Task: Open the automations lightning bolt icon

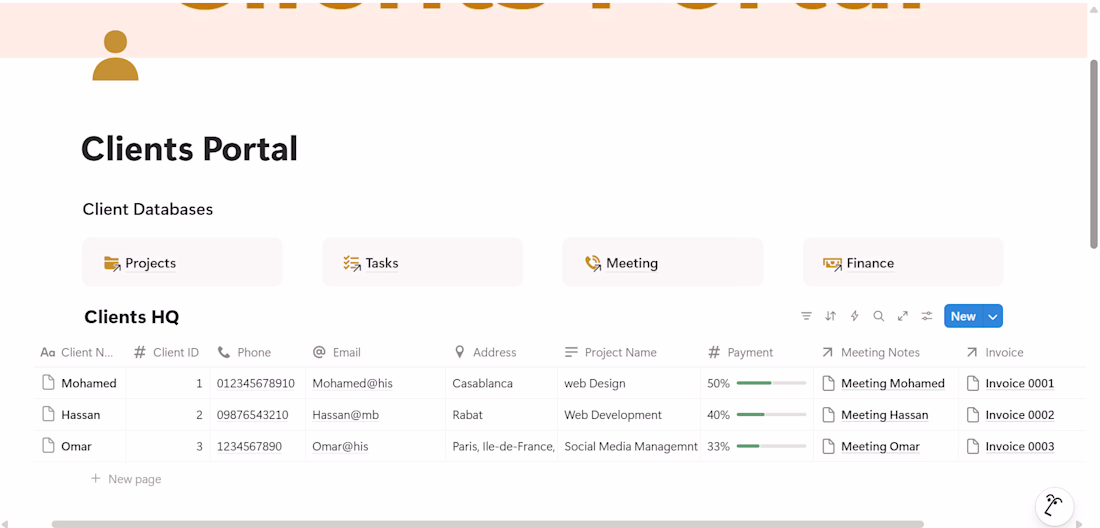Action: [x=854, y=316]
